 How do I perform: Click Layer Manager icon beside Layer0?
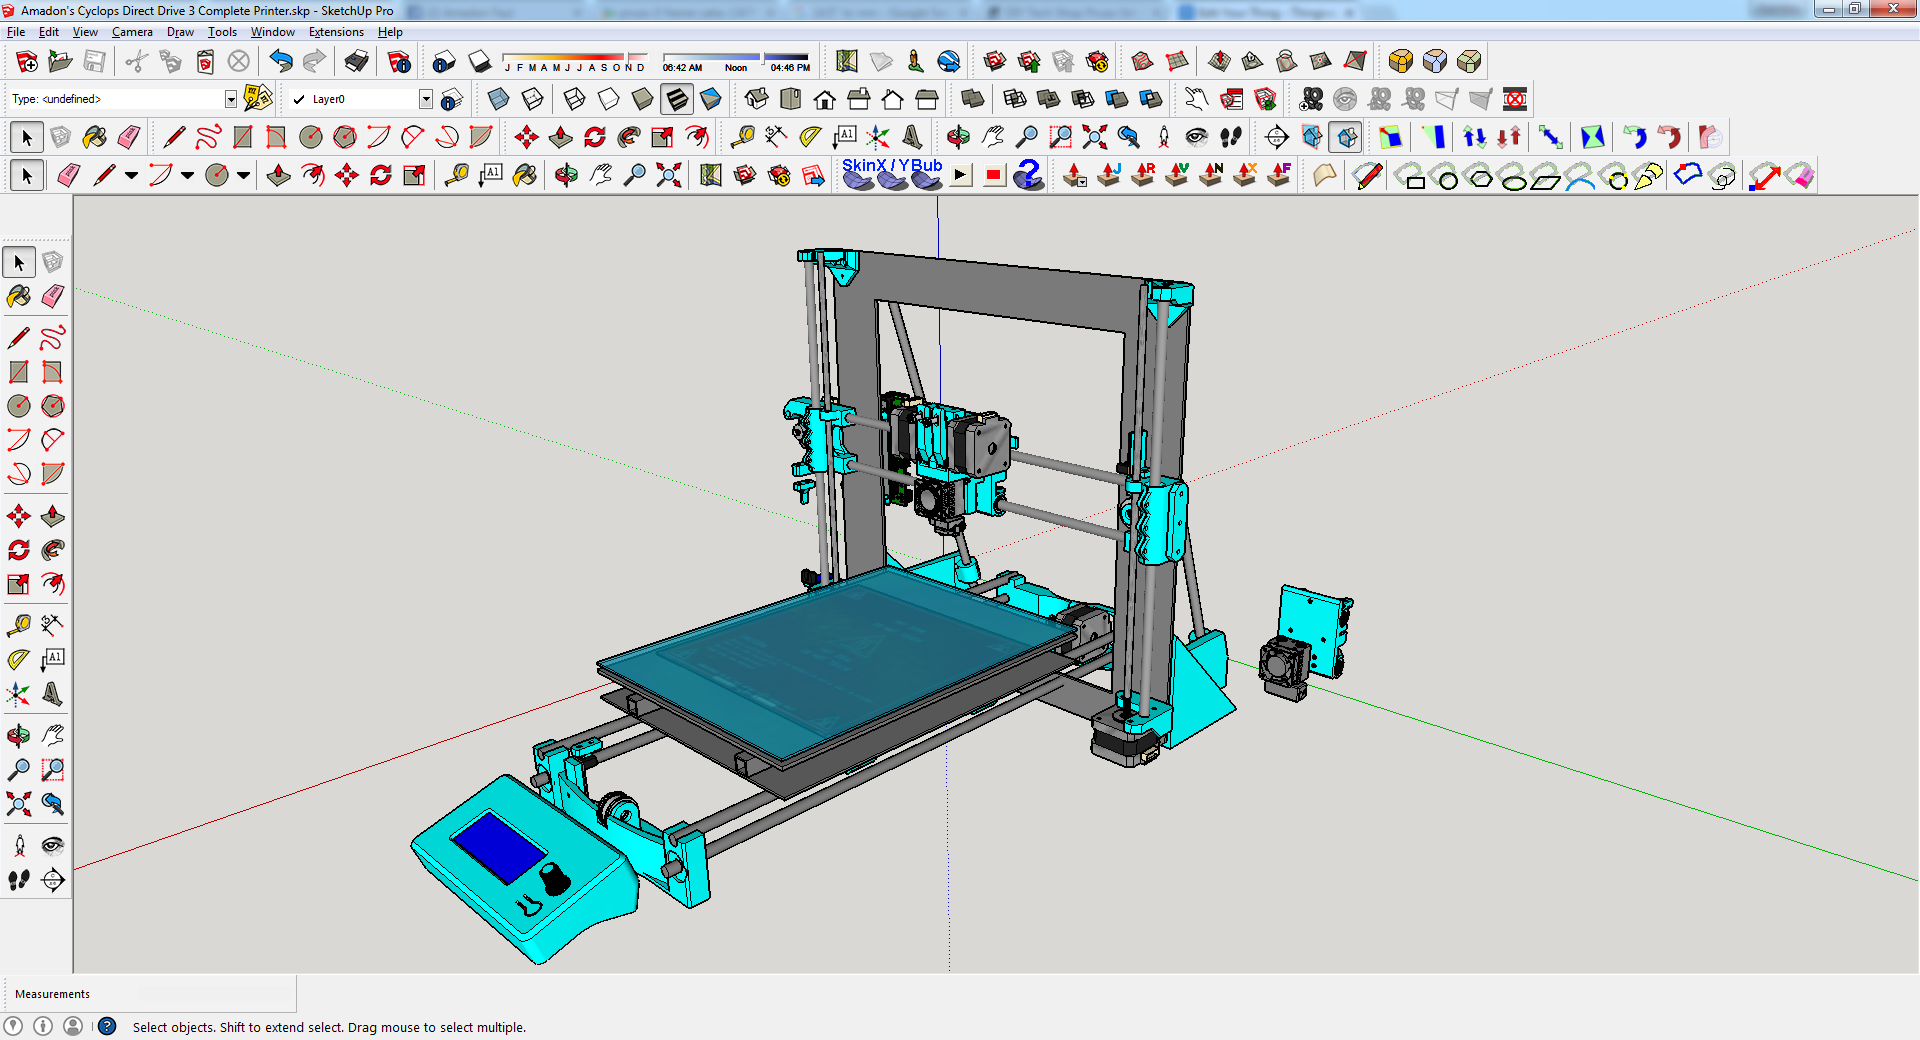click(x=452, y=99)
